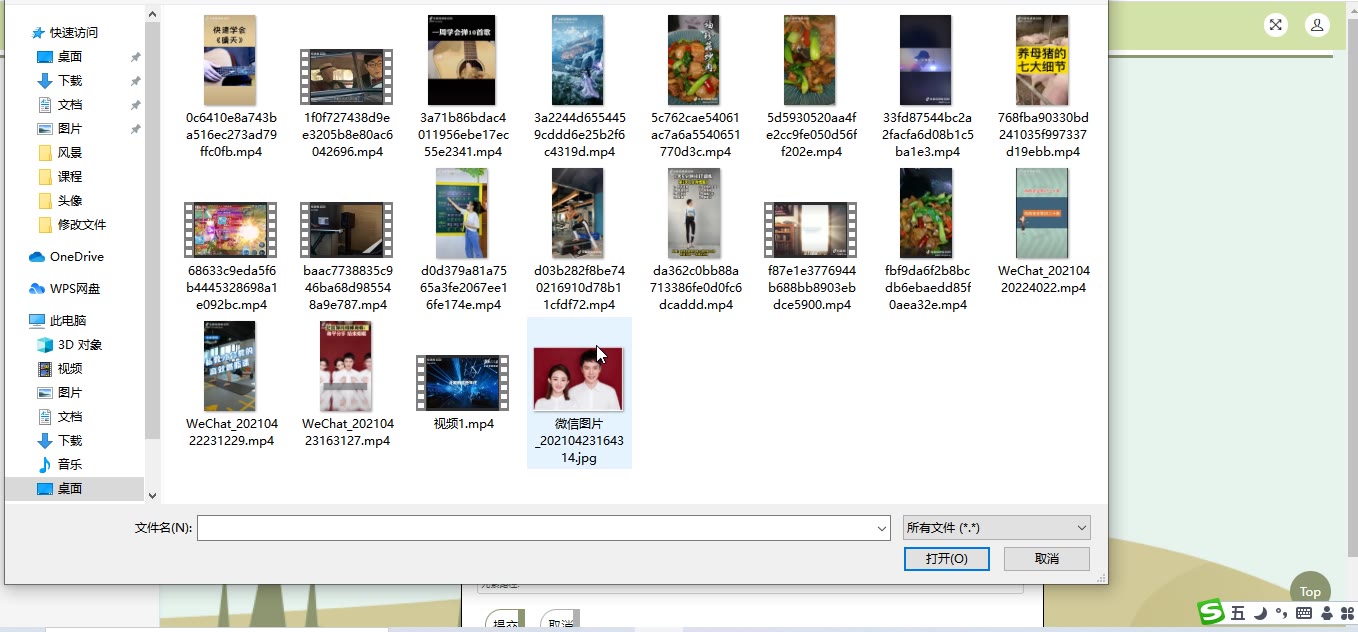Screen dimensions: 1358x632
Task: Select file 768fba90330bd241035f997337d19ebb.mp4
Action: (1042, 87)
